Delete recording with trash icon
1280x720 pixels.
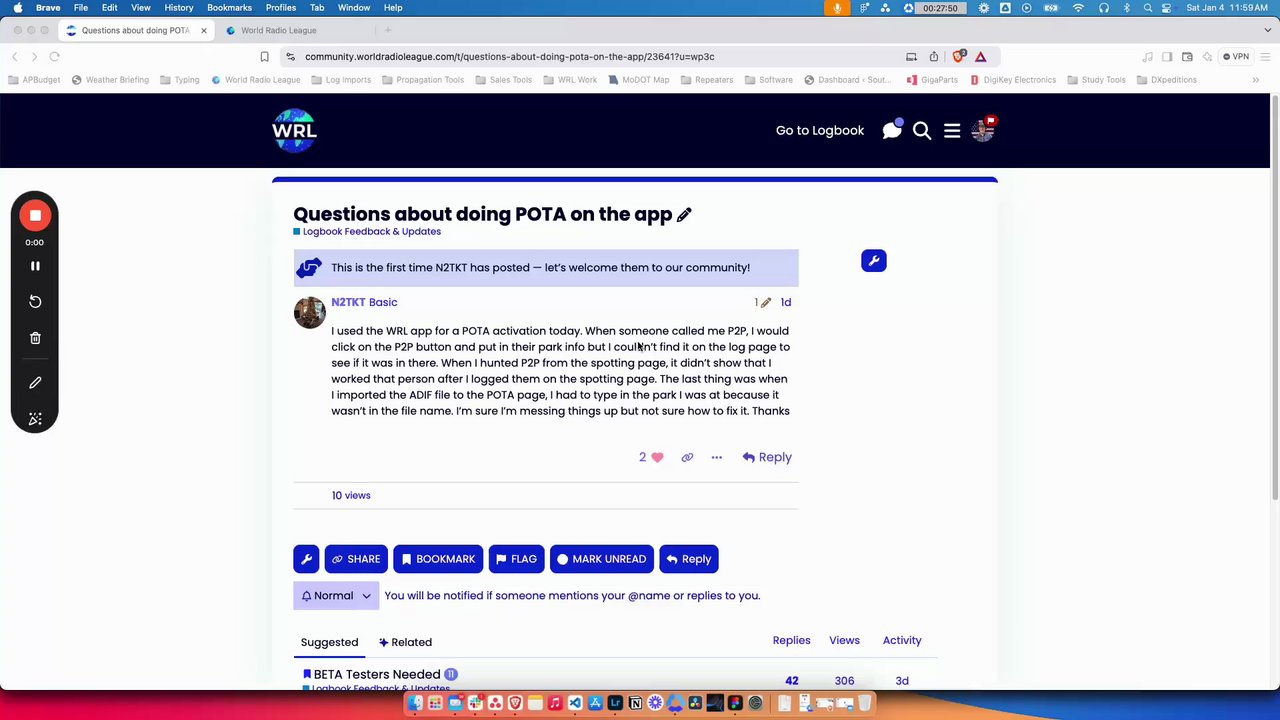pyautogui.click(x=35, y=338)
